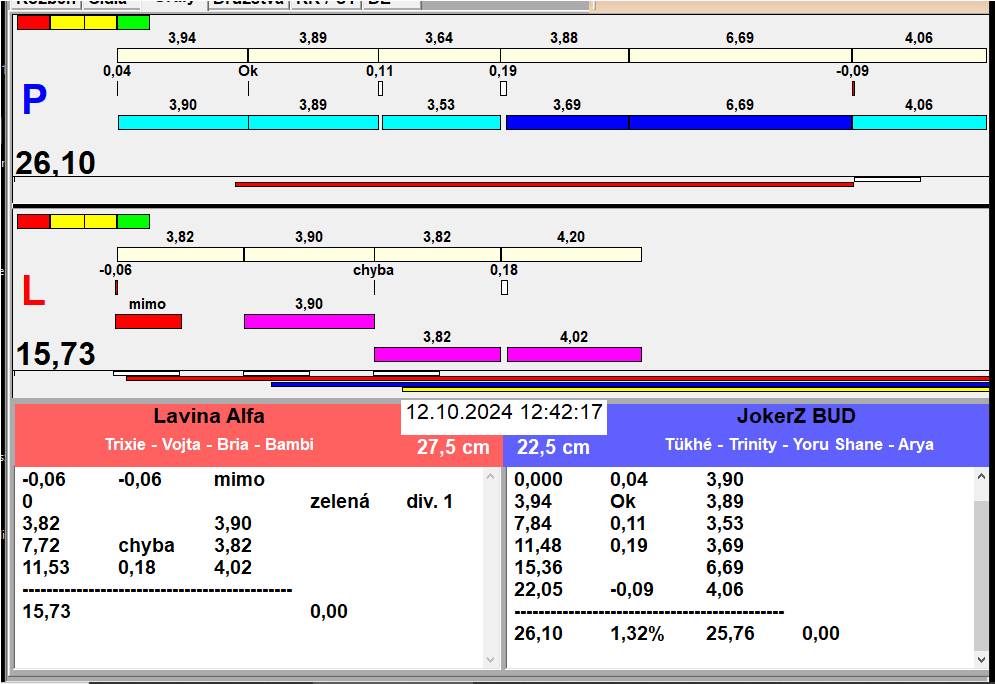
Task: Click the roster Tükhé - Trinity - Yoru Shane - Arya
Action: [x=800, y=444]
